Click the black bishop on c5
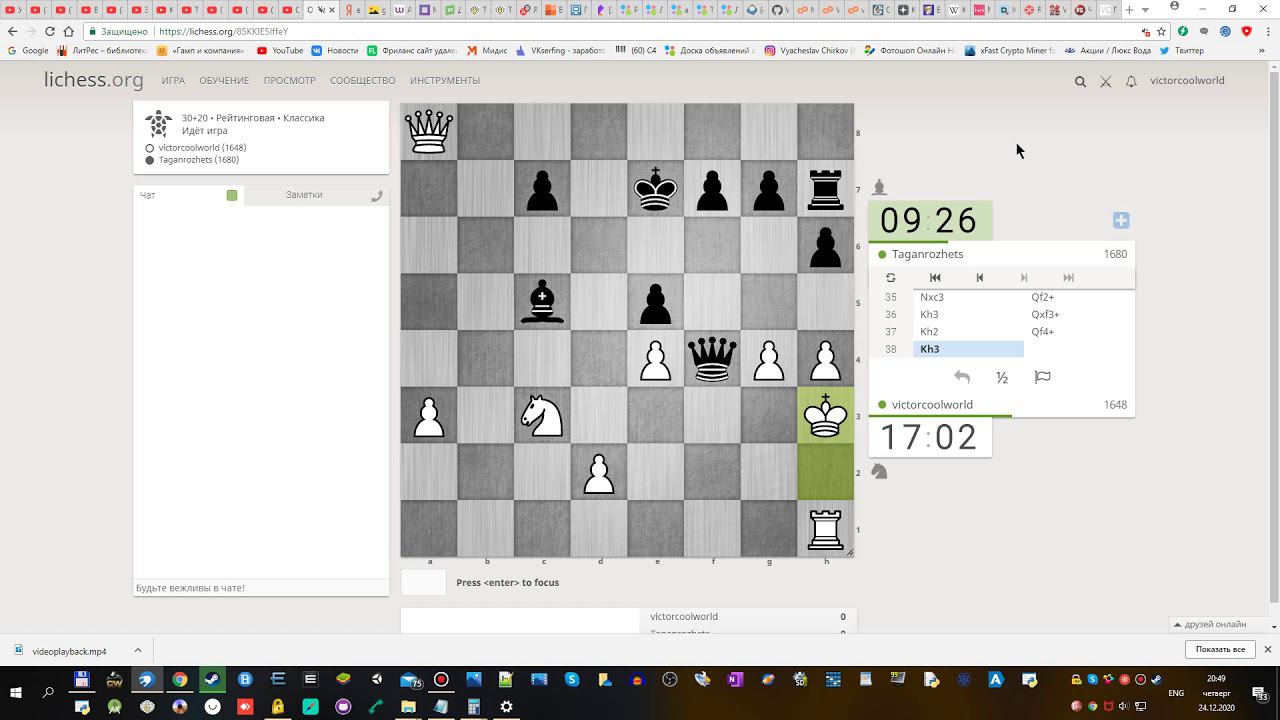The width and height of the screenshot is (1280, 720). click(x=542, y=302)
